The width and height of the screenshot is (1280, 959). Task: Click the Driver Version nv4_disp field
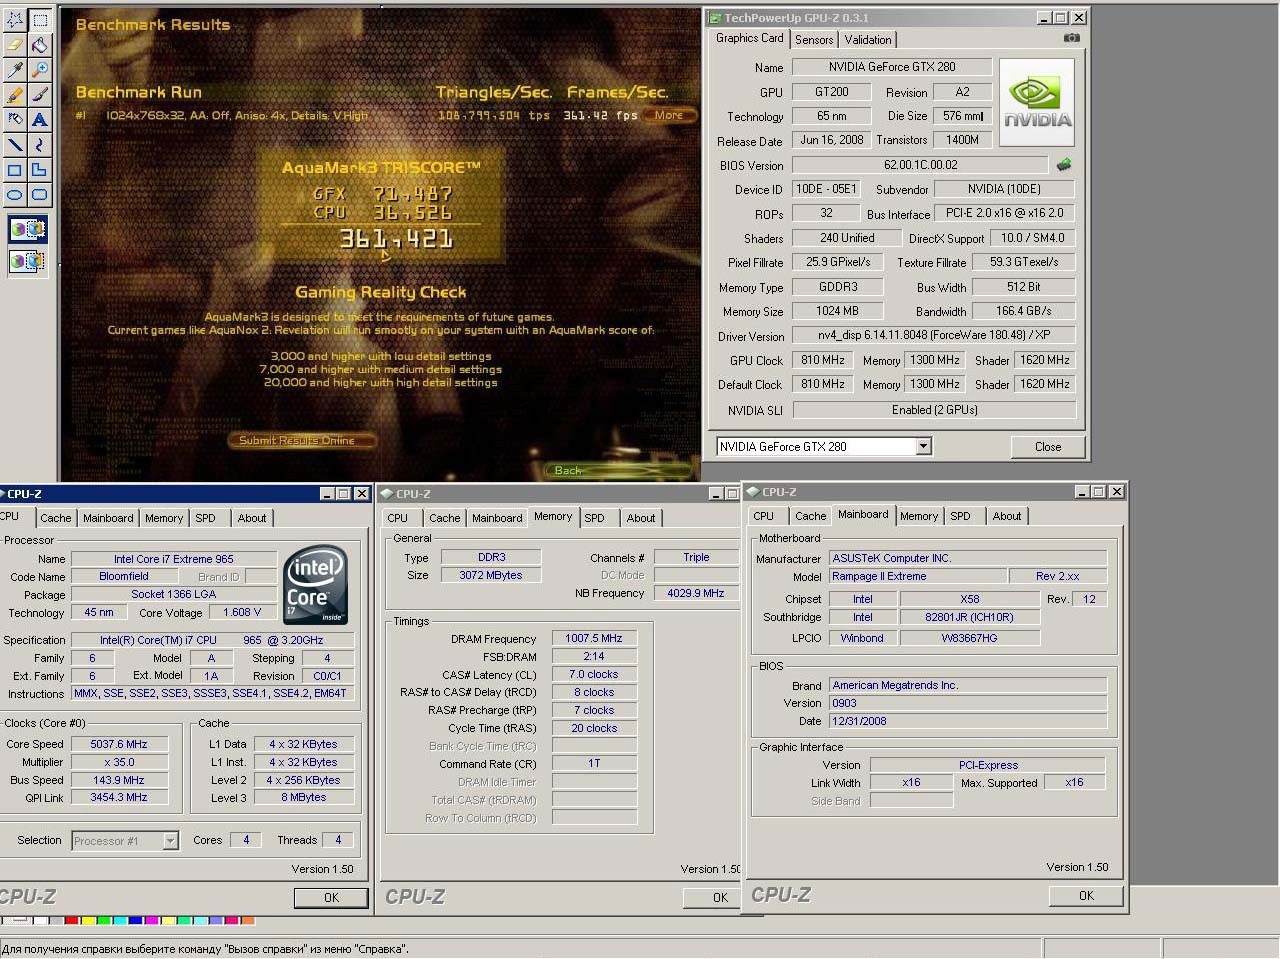click(934, 335)
